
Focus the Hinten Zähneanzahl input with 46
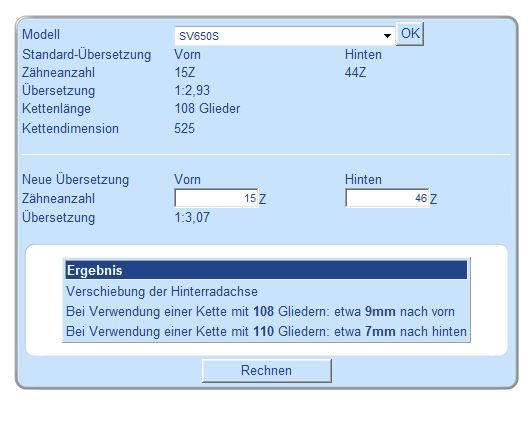(387, 198)
